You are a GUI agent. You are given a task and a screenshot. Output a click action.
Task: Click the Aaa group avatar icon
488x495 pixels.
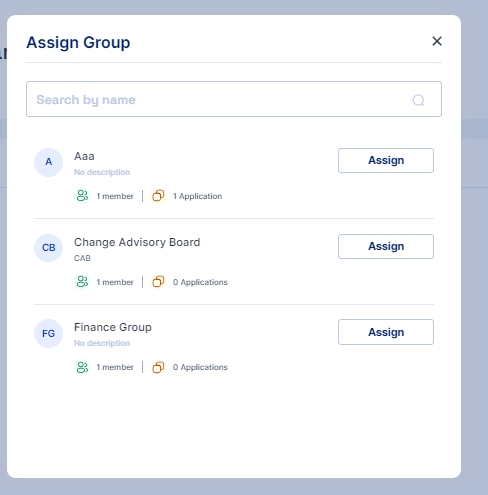point(49,162)
